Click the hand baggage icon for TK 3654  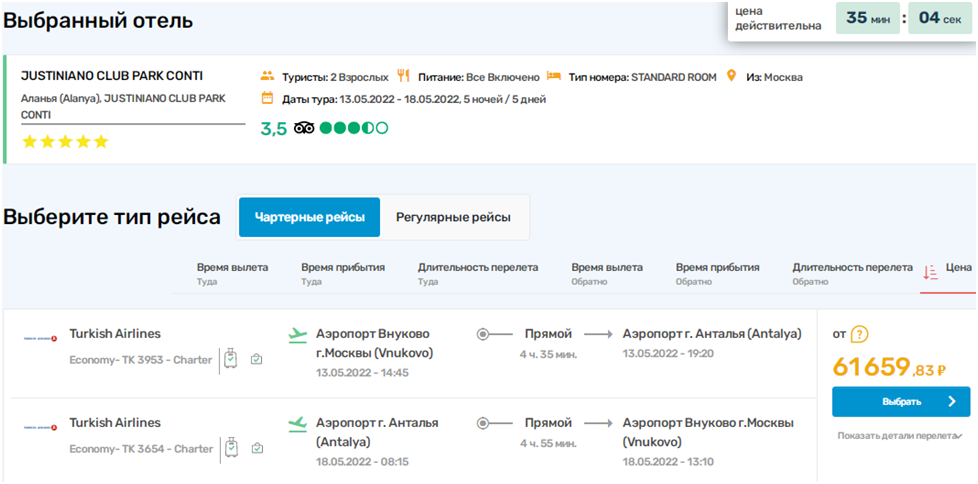[x=256, y=449]
